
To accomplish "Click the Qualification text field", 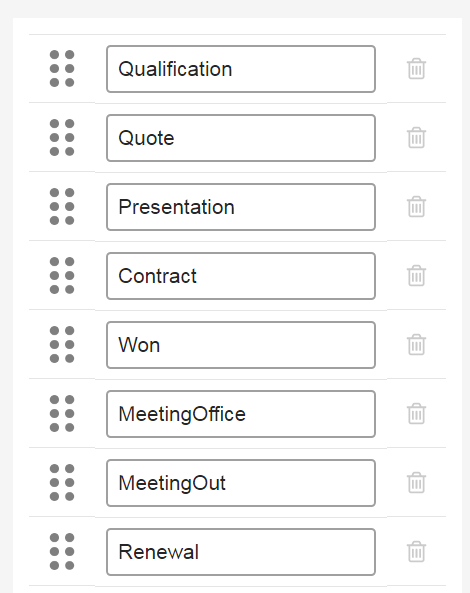I will (241, 69).
